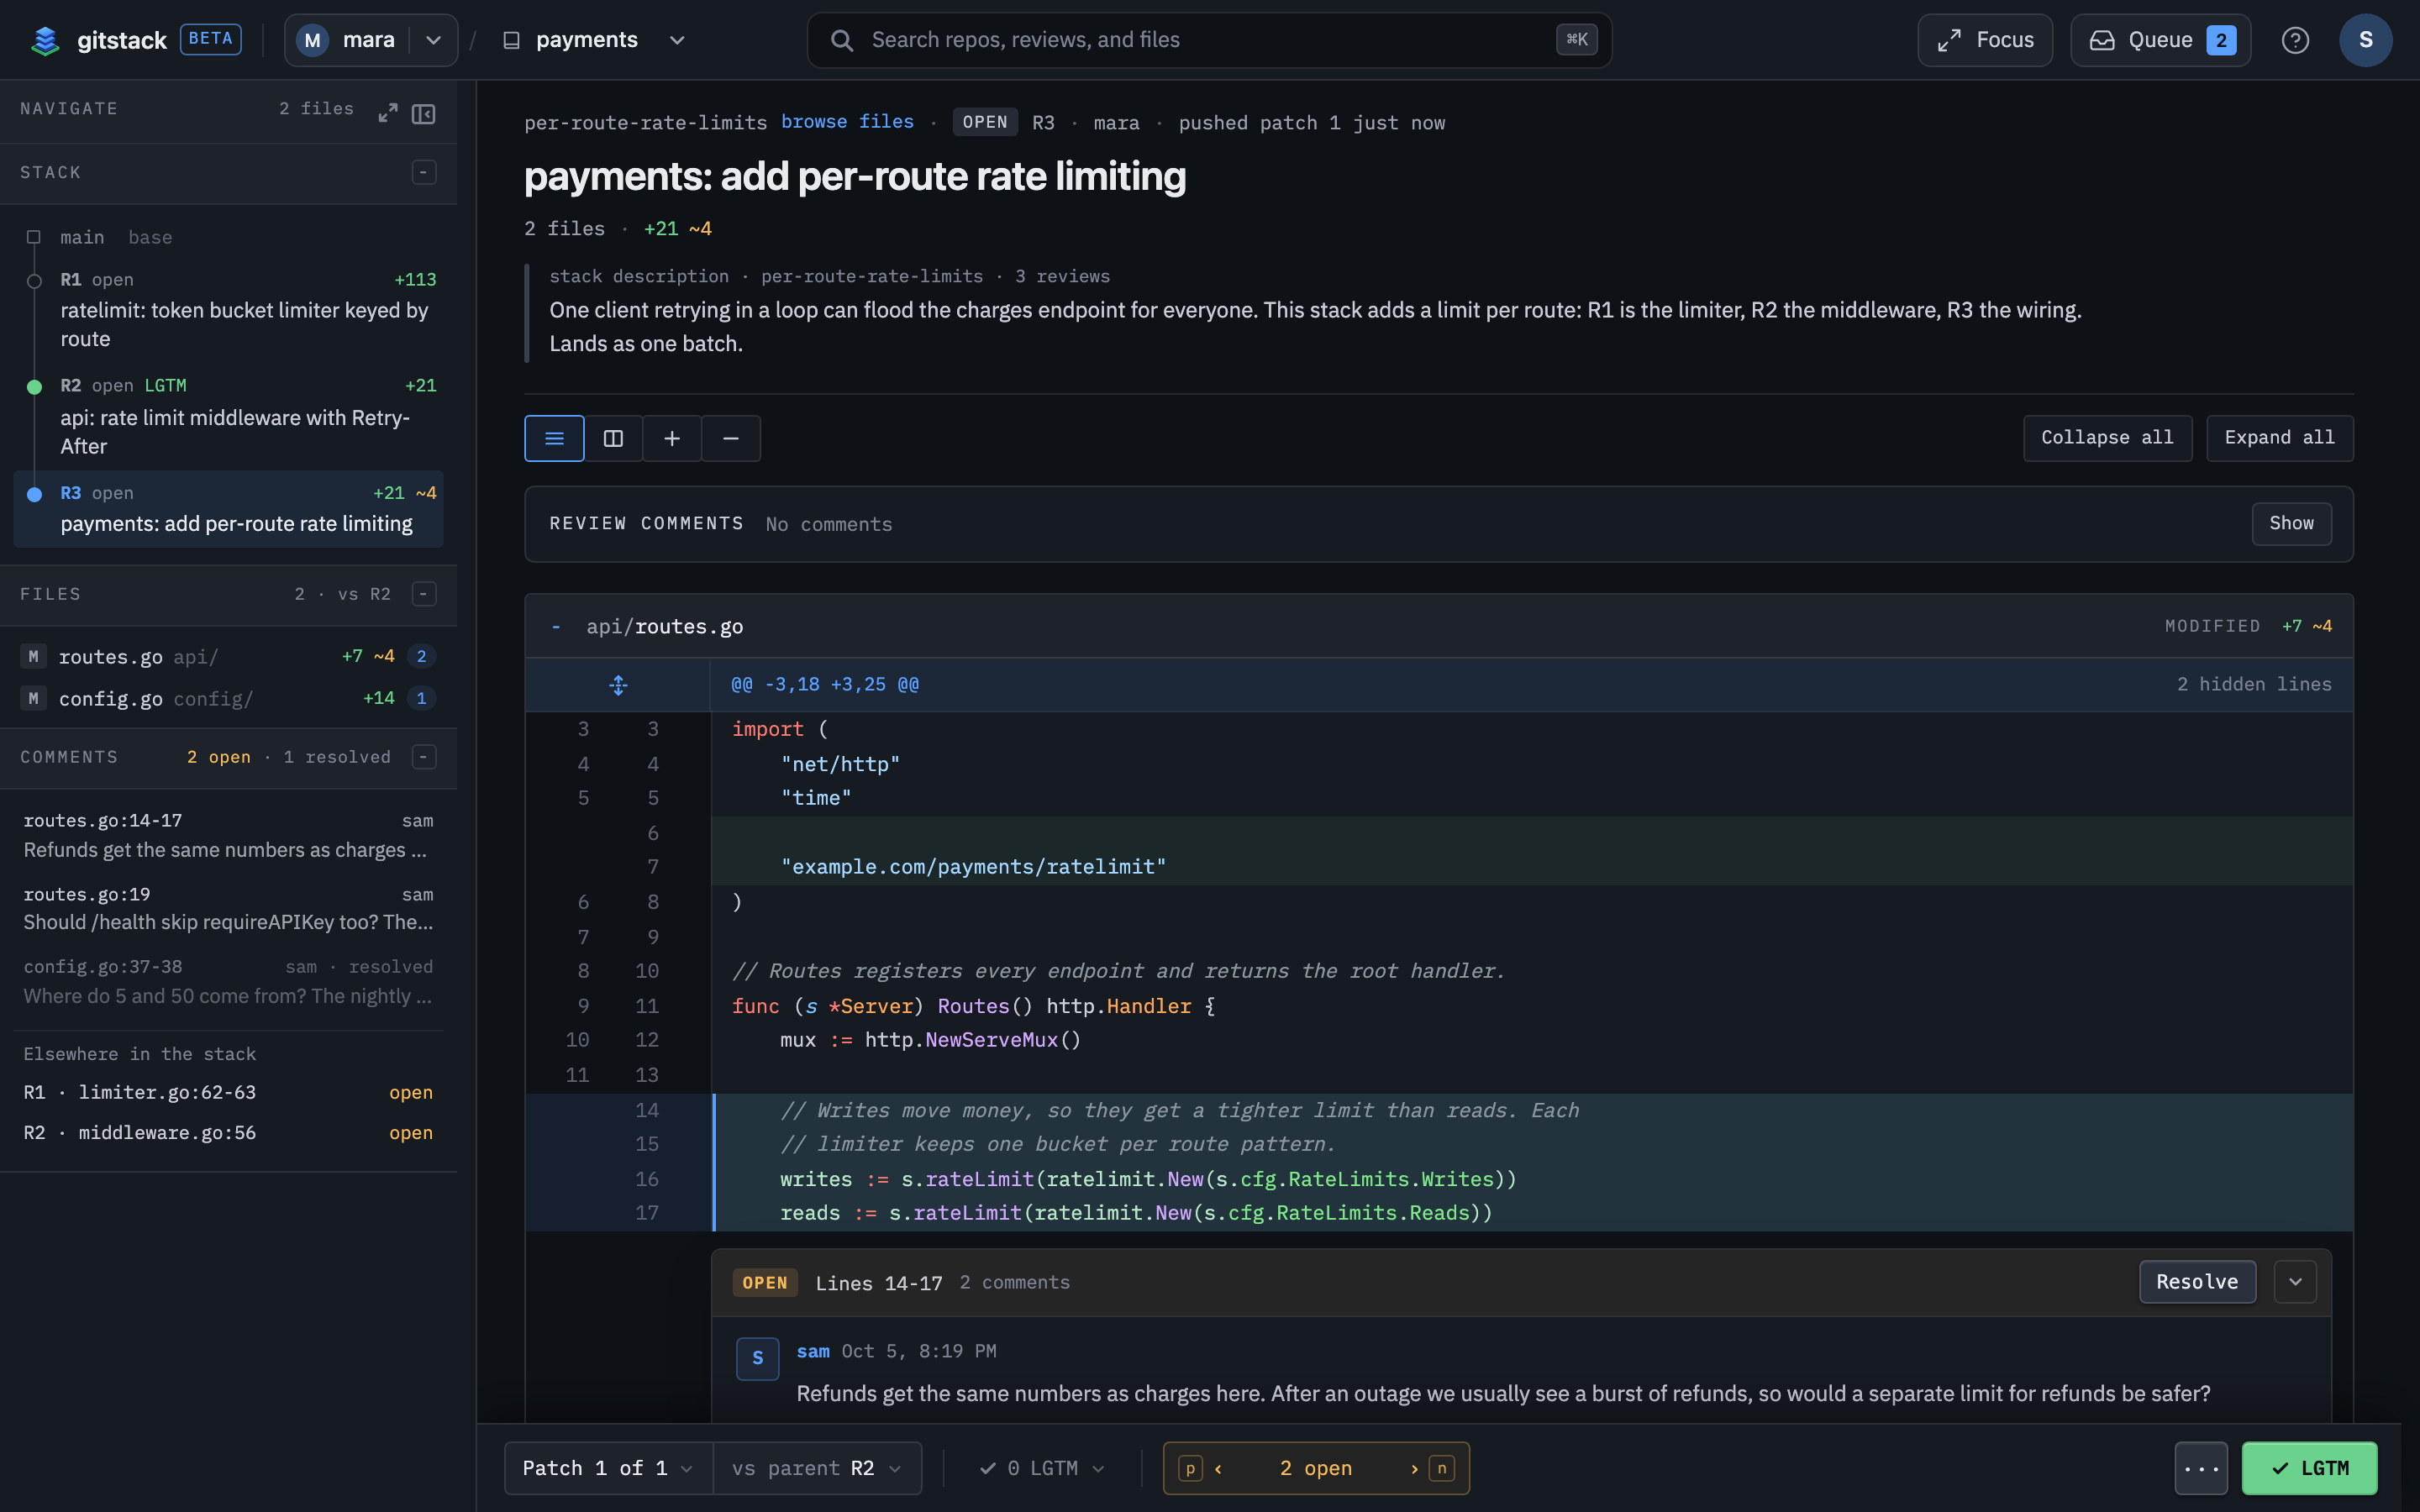
Task: Approve with the green LGTM button
Action: (x=2309, y=1468)
